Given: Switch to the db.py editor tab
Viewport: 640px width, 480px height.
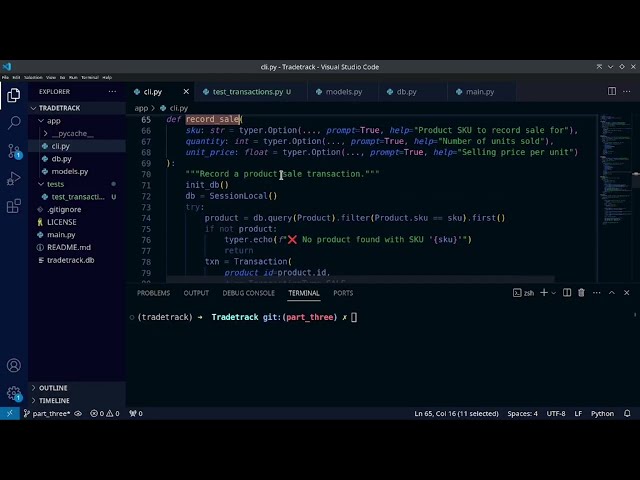Looking at the screenshot, I should (x=412, y=92).
